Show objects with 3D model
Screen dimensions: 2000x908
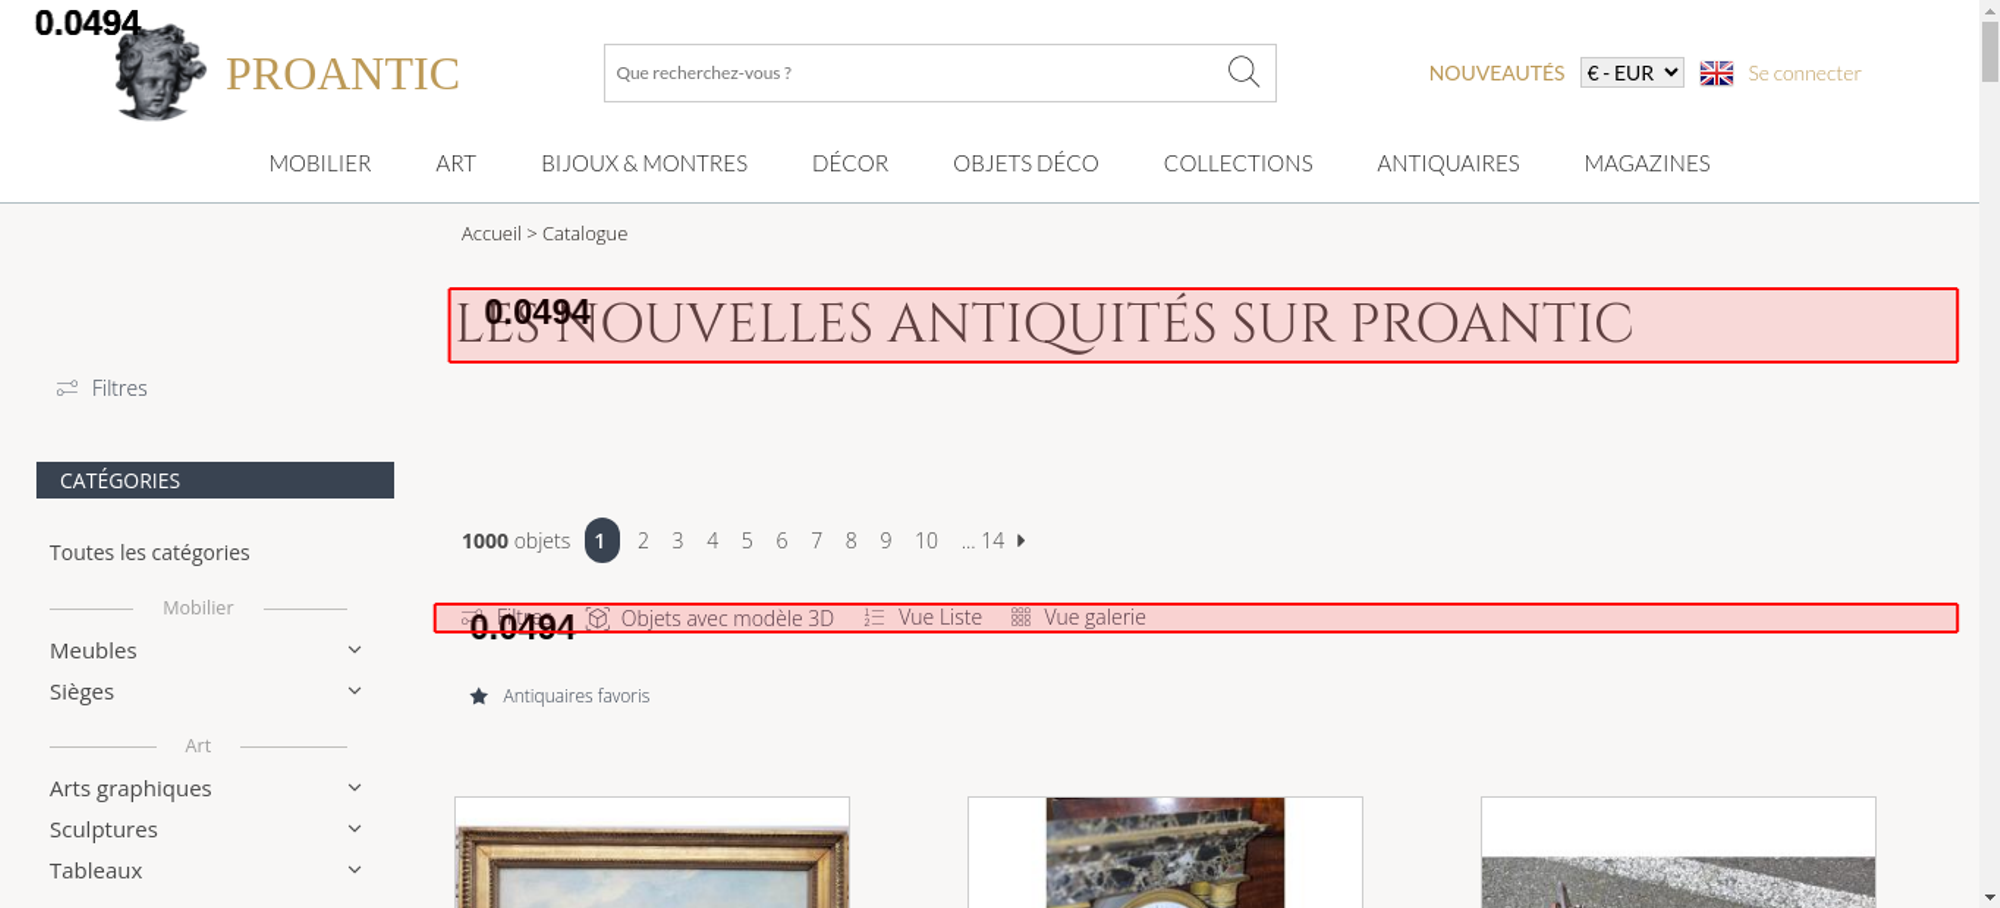pos(711,618)
